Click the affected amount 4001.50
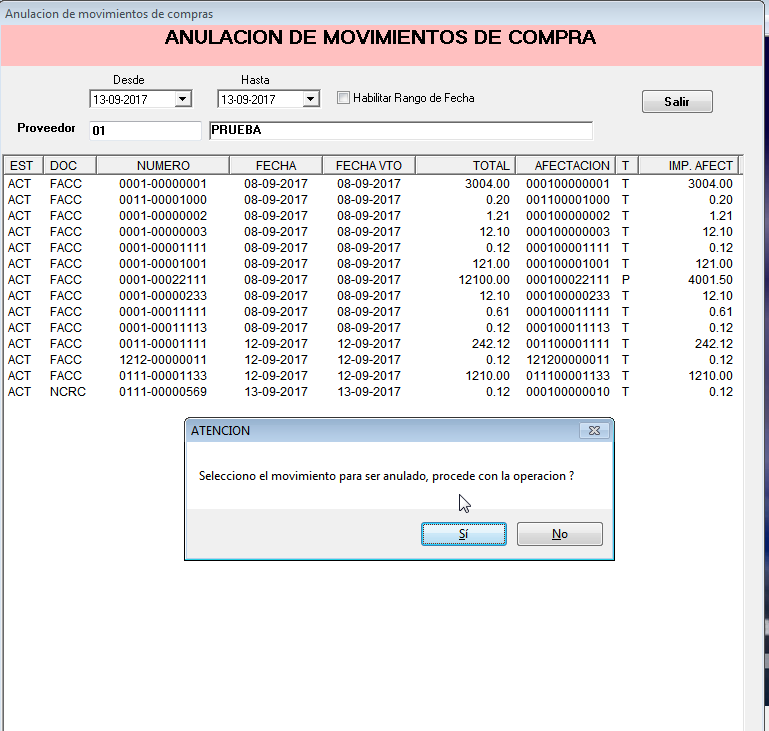This screenshot has height=731, width=769. [710, 280]
